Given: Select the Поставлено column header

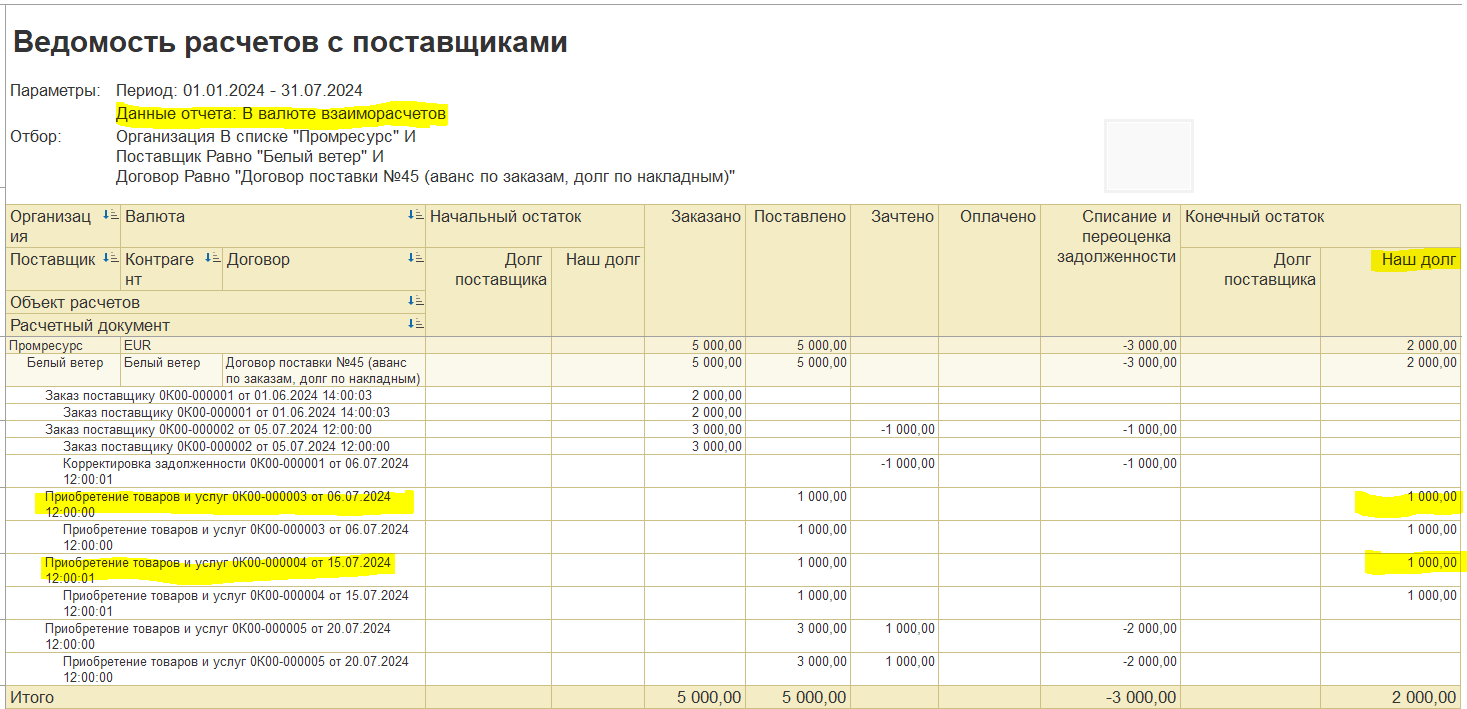Looking at the screenshot, I should pyautogui.click(x=800, y=216).
